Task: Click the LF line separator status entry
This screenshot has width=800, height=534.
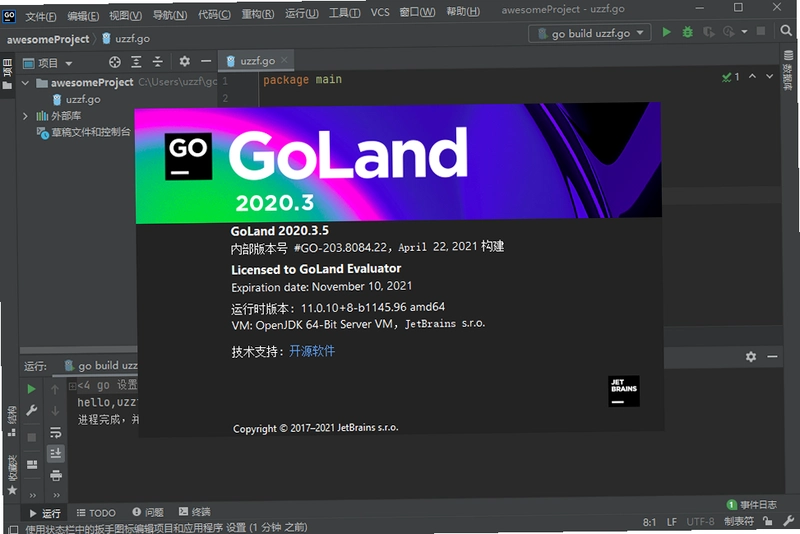Action: tap(671, 522)
